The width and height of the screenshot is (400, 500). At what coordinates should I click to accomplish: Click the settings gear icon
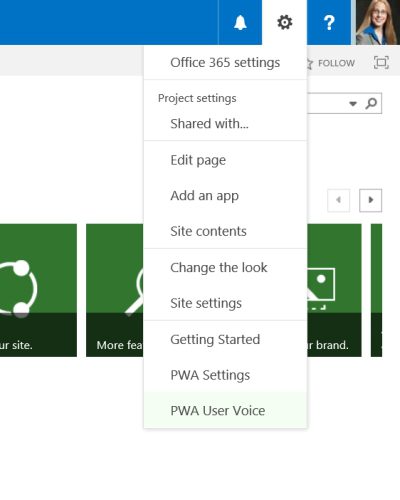[x=284, y=22]
